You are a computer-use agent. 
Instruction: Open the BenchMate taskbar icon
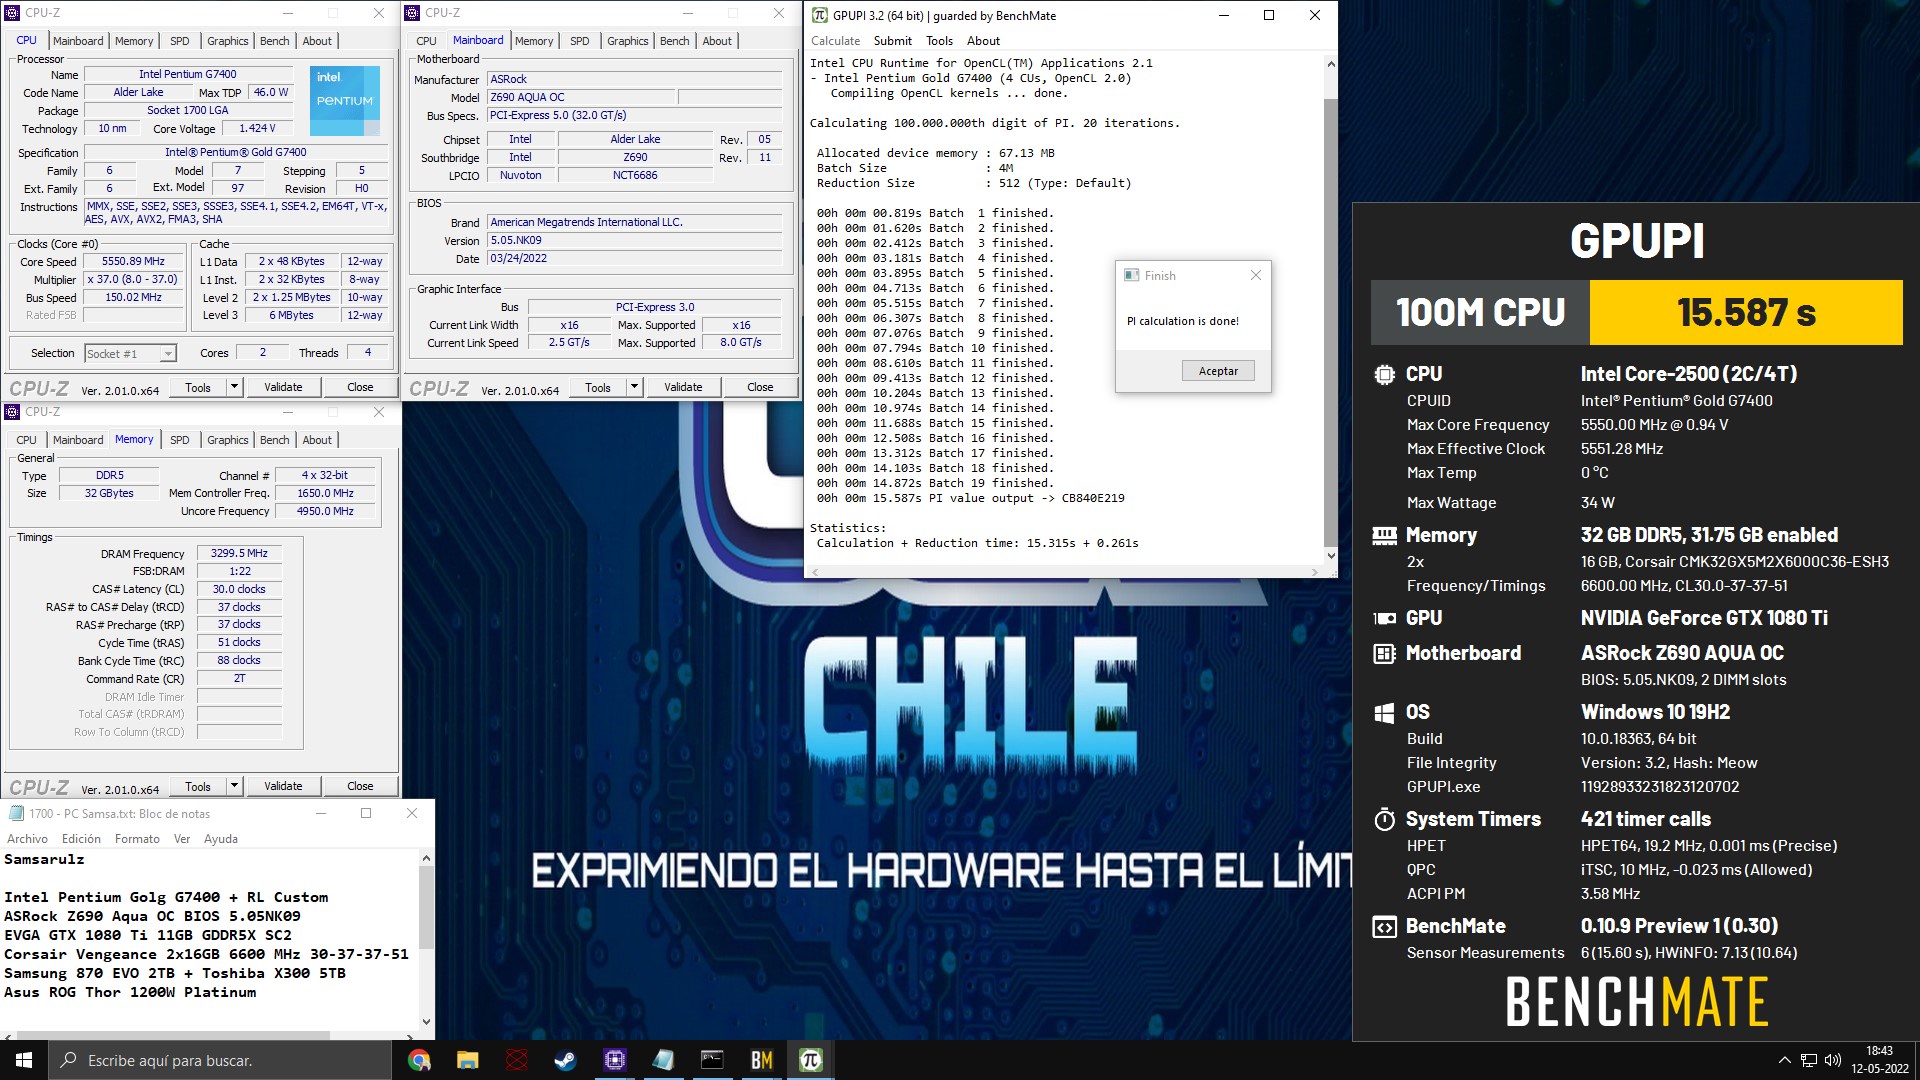(x=761, y=1060)
